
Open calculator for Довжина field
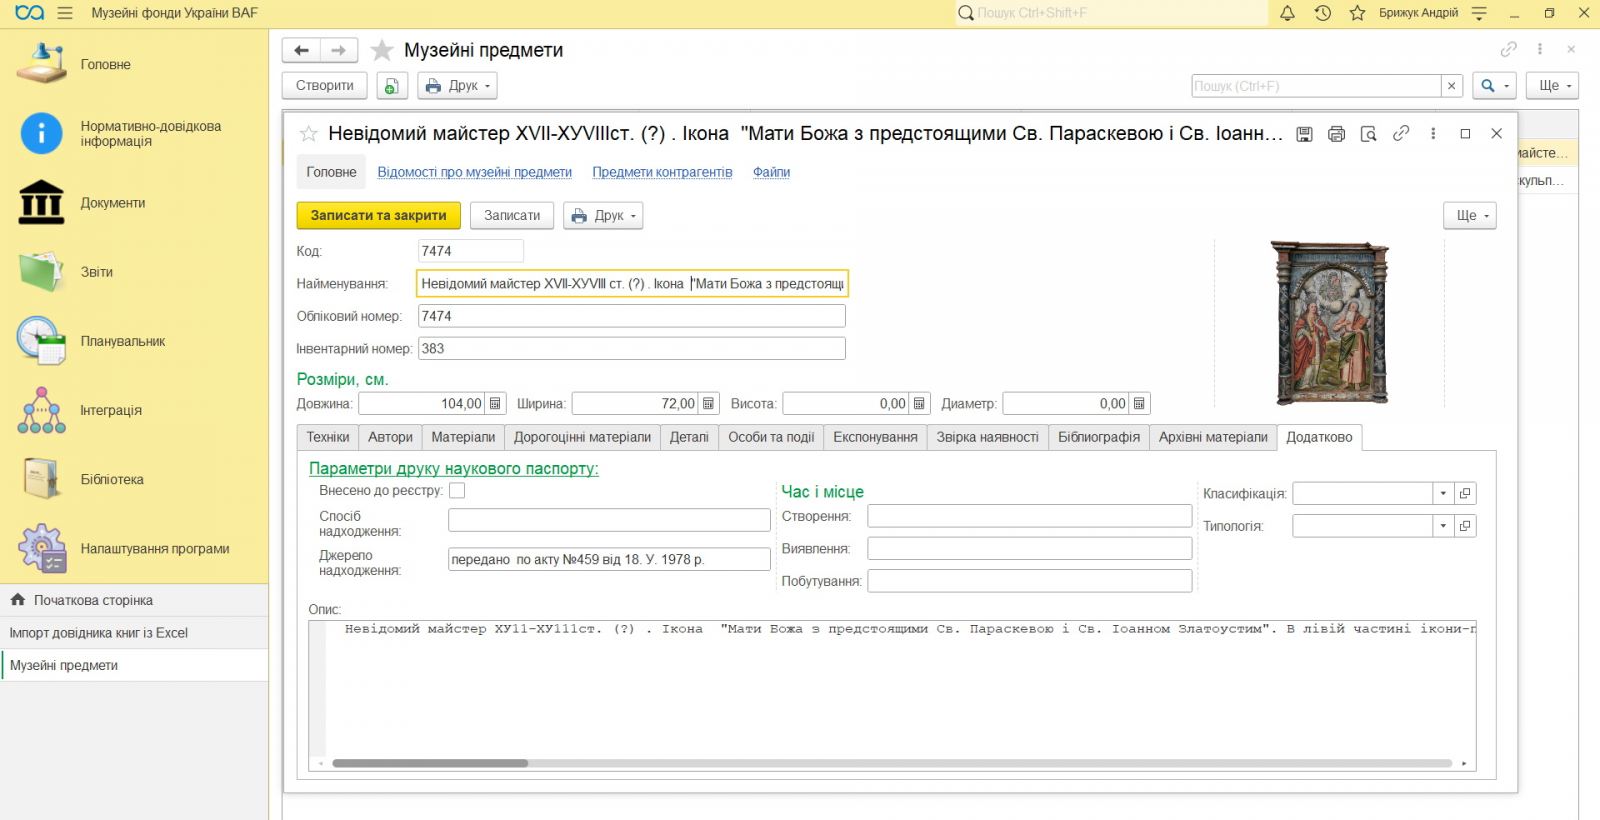point(496,404)
